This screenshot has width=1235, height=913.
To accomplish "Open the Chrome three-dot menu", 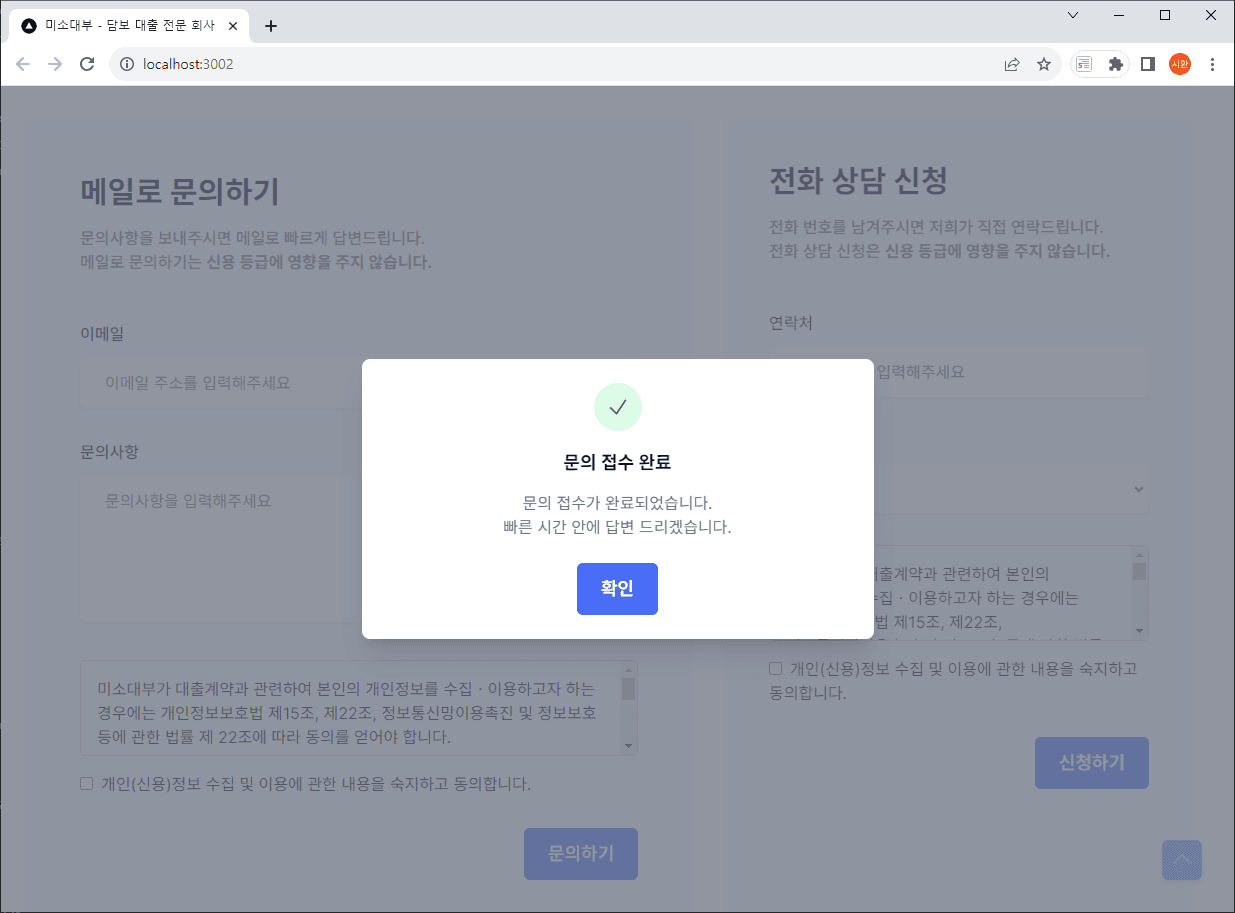I will 1213,64.
